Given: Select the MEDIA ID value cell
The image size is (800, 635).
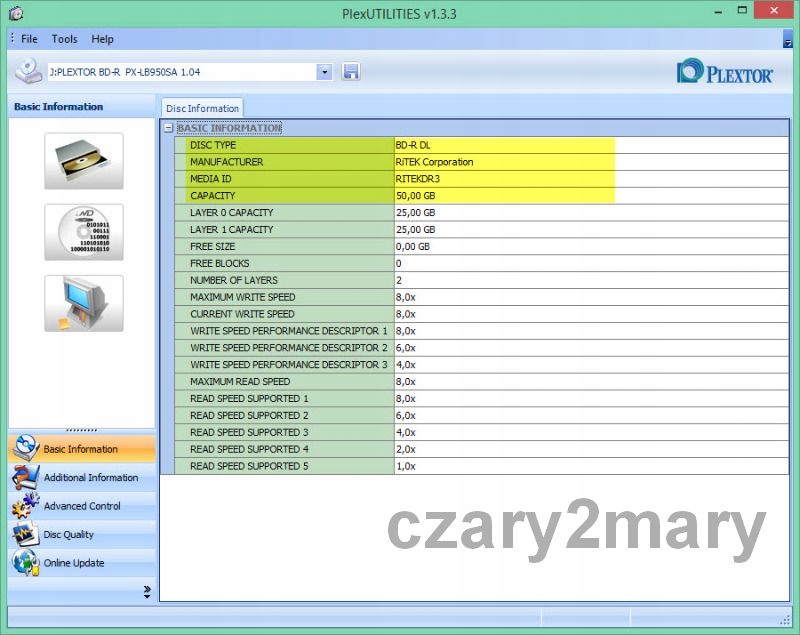Looking at the screenshot, I should [504, 179].
